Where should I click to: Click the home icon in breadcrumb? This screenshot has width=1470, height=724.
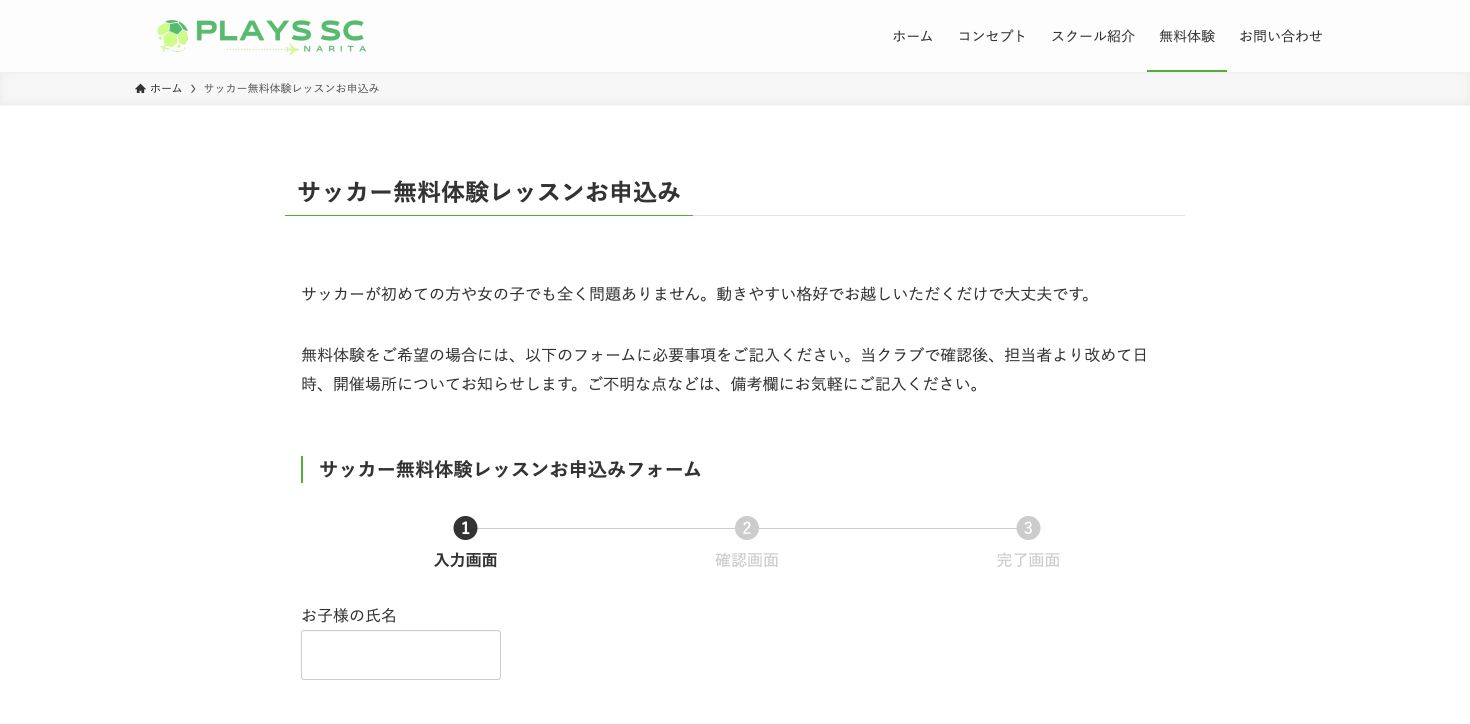point(140,89)
